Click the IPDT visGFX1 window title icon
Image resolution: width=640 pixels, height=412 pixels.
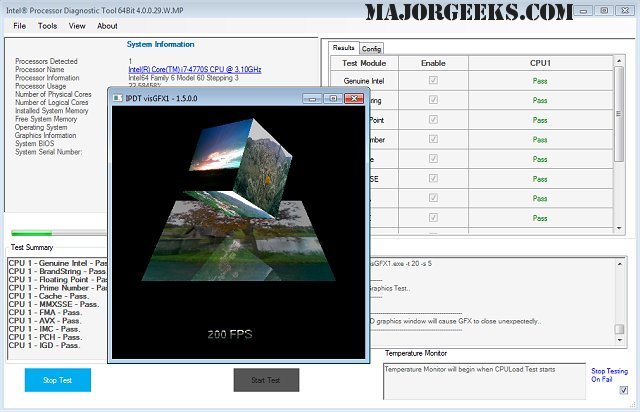(x=118, y=98)
